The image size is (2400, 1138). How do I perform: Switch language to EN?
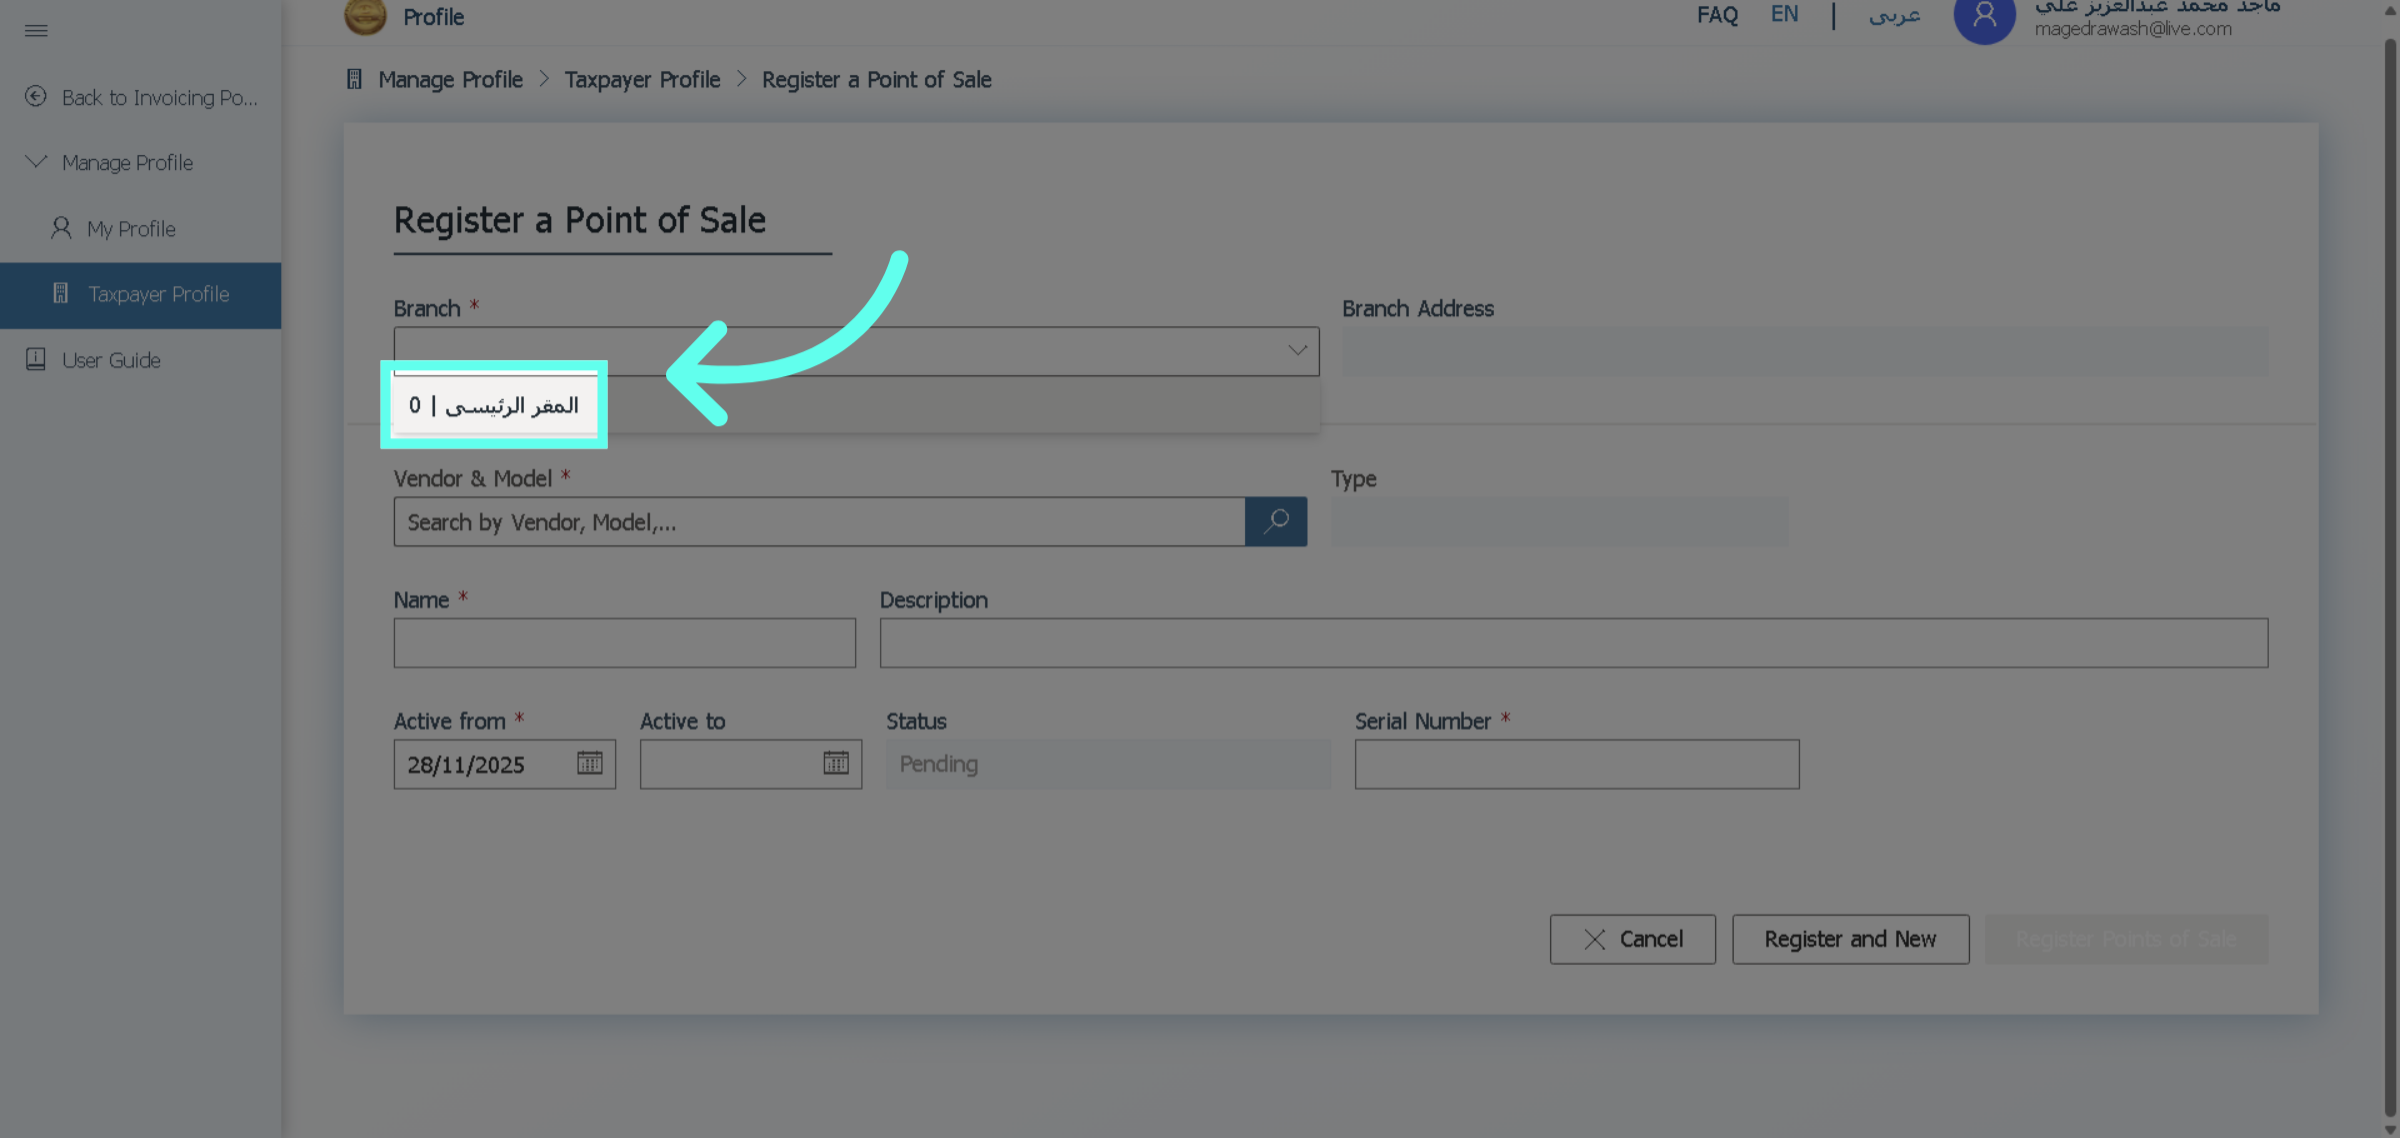[x=1784, y=15]
